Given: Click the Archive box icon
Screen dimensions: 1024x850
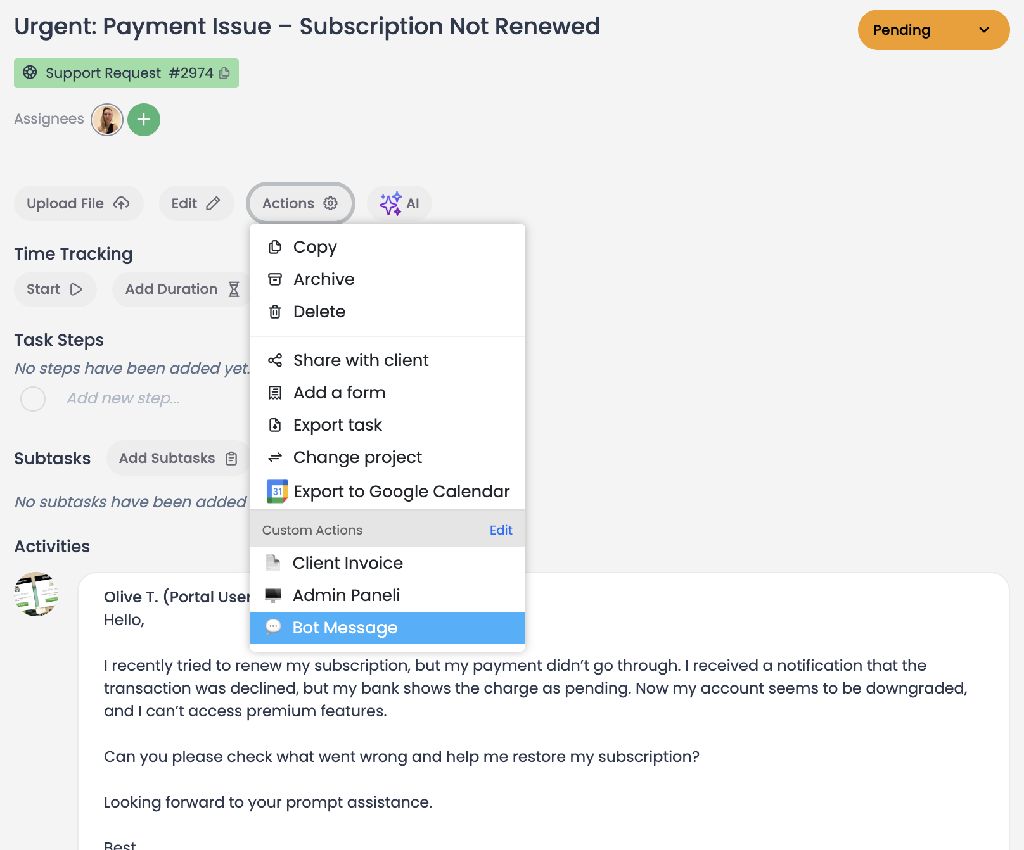Looking at the screenshot, I should [x=275, y=280].
